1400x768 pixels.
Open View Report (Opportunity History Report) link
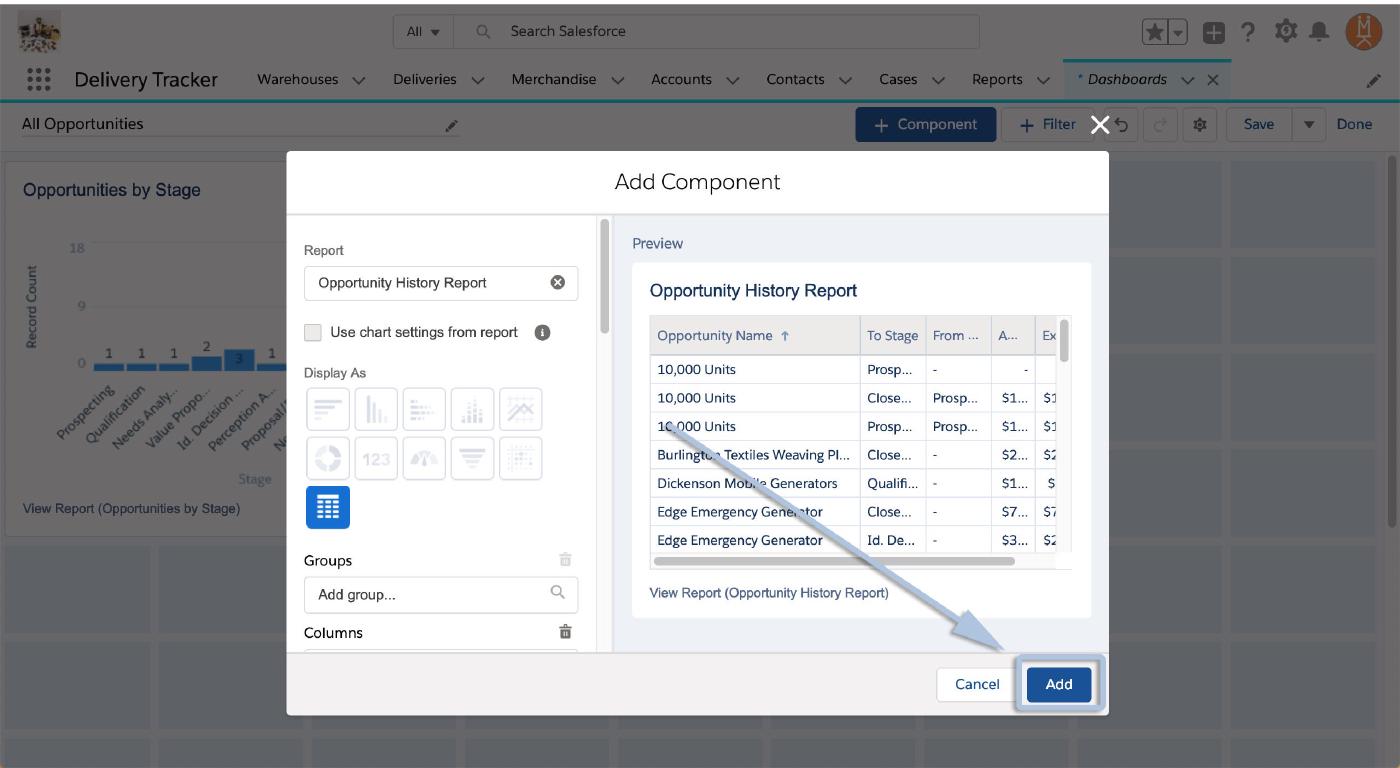pyautogui.click(x=769, y=593)
